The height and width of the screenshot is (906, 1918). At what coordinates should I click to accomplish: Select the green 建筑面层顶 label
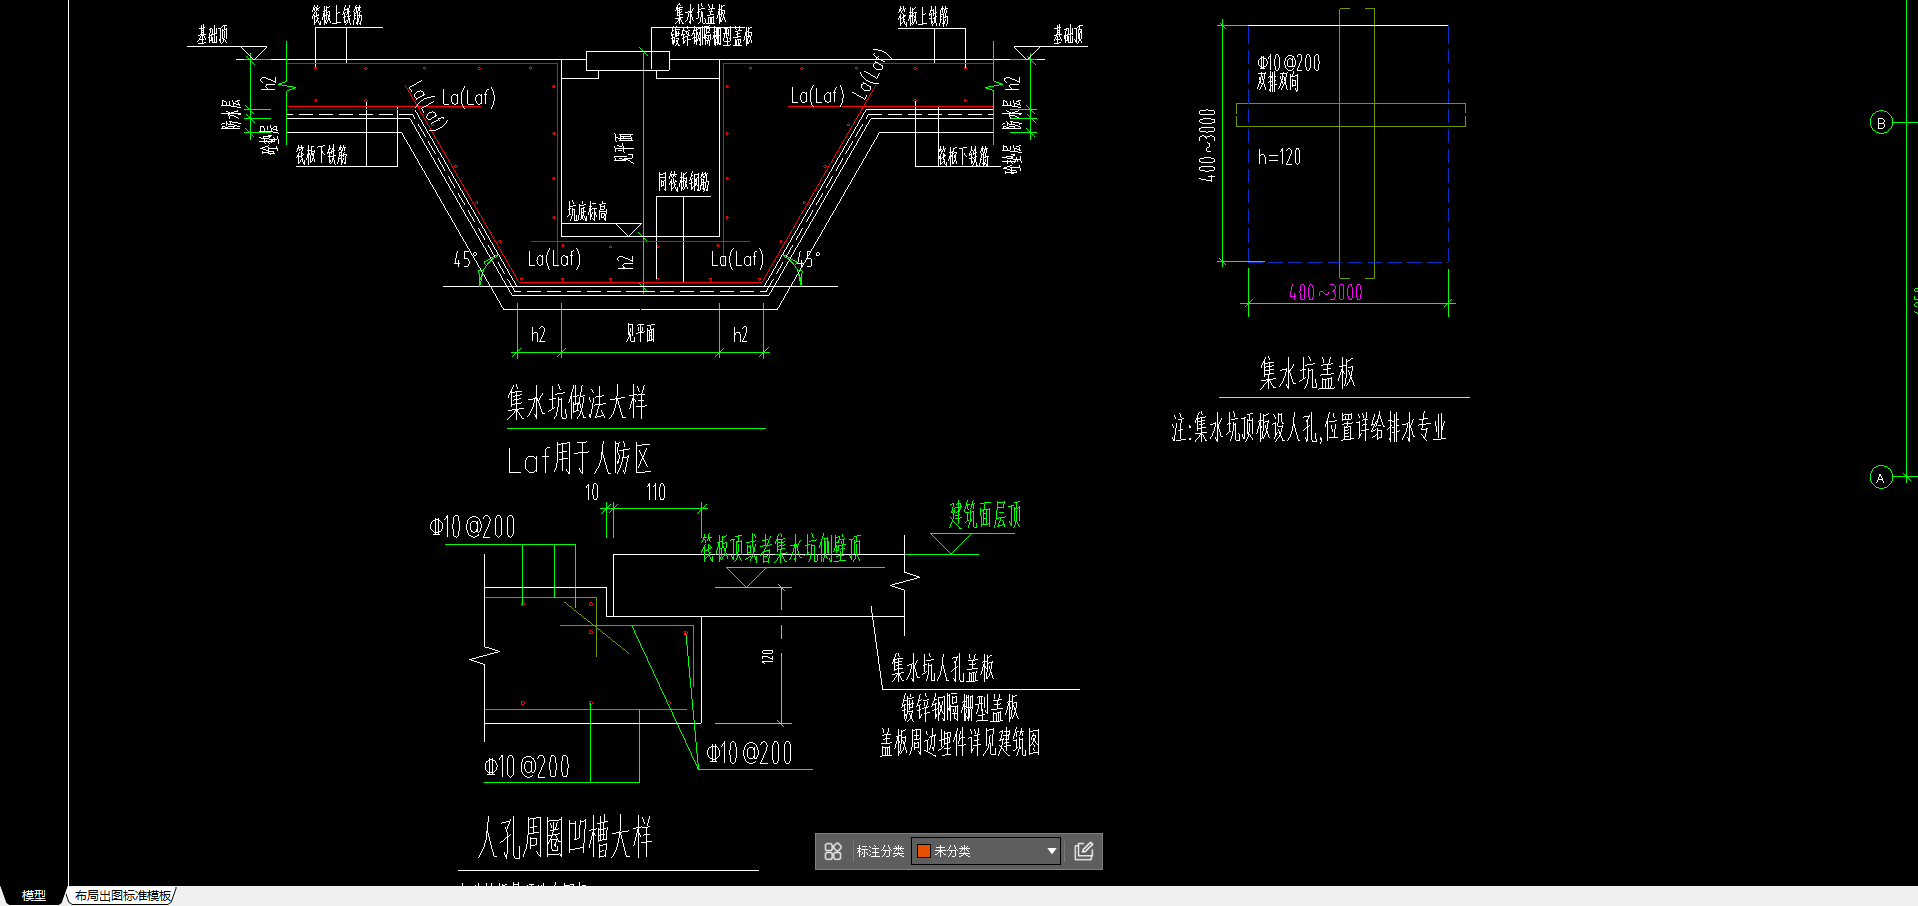pyautogui.click(x=985, y=515)
